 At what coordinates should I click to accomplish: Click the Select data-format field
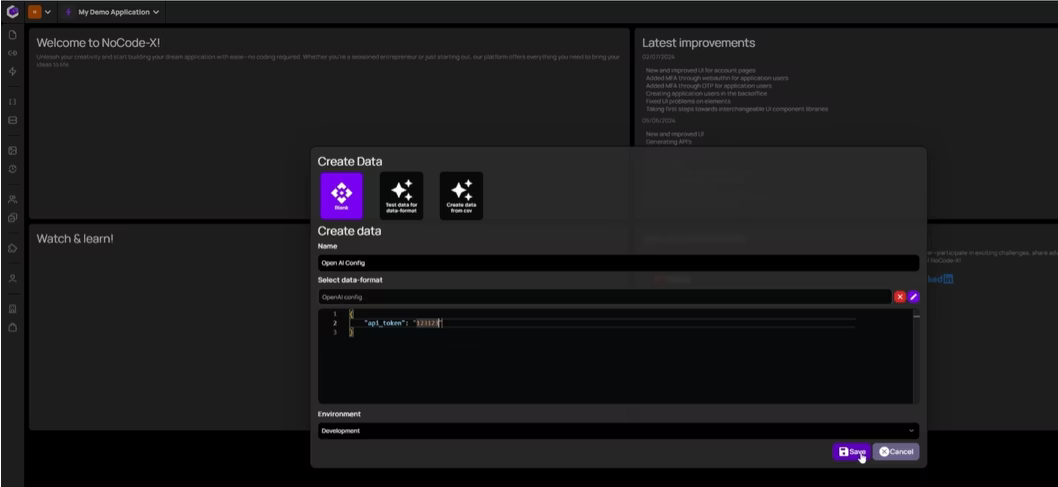605,297
